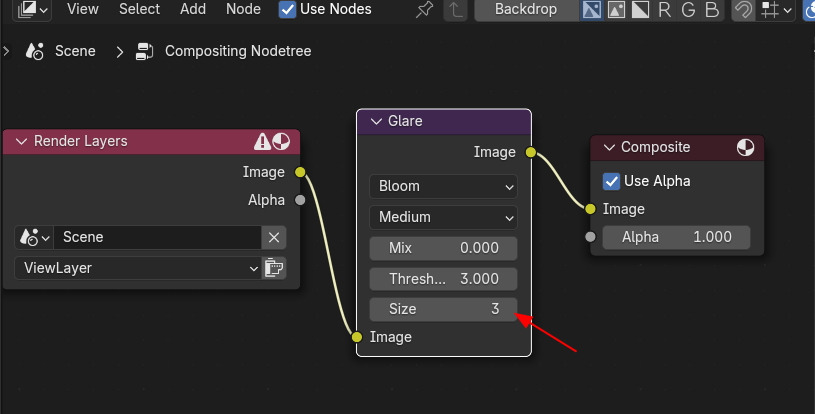Image resolution: width=815 pixels, height=414 pixels.
Task: Open the Medium quality dropdown
Action: click(443, 217)
